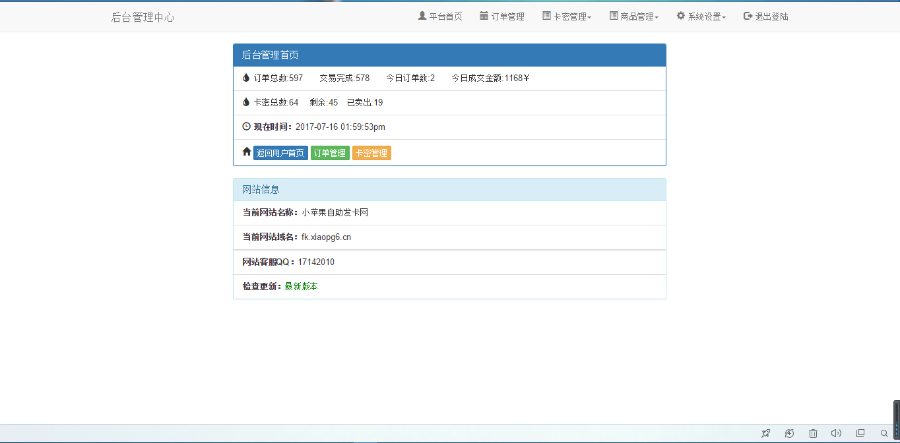Click the overlapping windows icon in status bar
900x443 pixels.
(x=860, y=433)
